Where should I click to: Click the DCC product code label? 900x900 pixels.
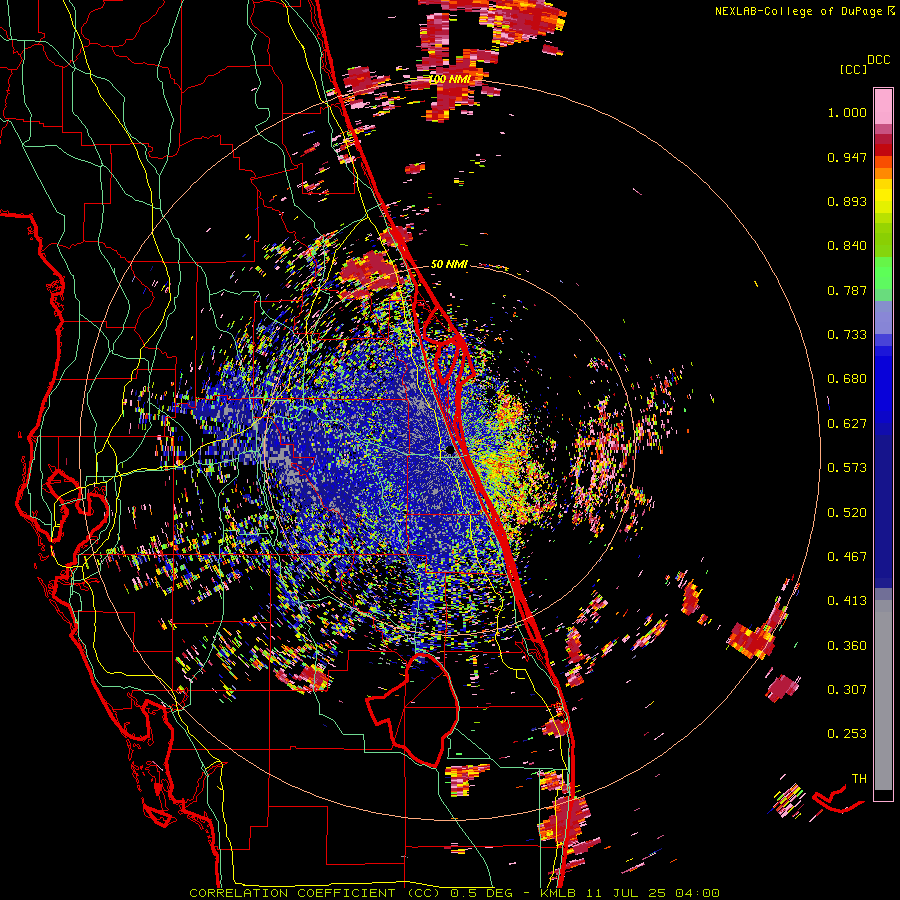pyautogui.click(x=879, y=60)
